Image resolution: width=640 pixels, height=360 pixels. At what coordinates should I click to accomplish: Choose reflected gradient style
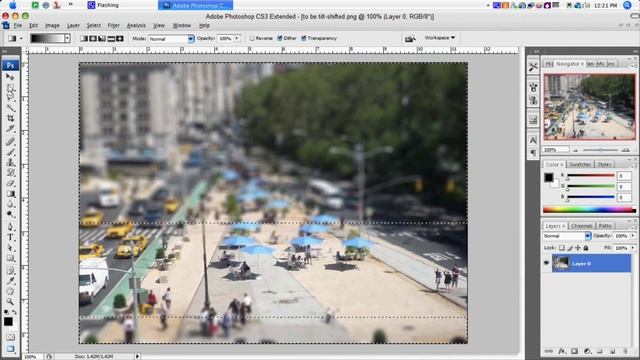(x=111, y=38)
